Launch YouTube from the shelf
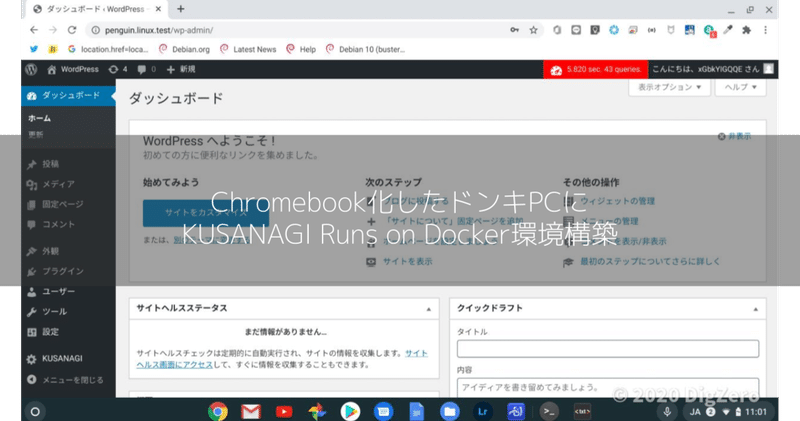The width and height of the screenshot is (800, 421). [284, 411]
